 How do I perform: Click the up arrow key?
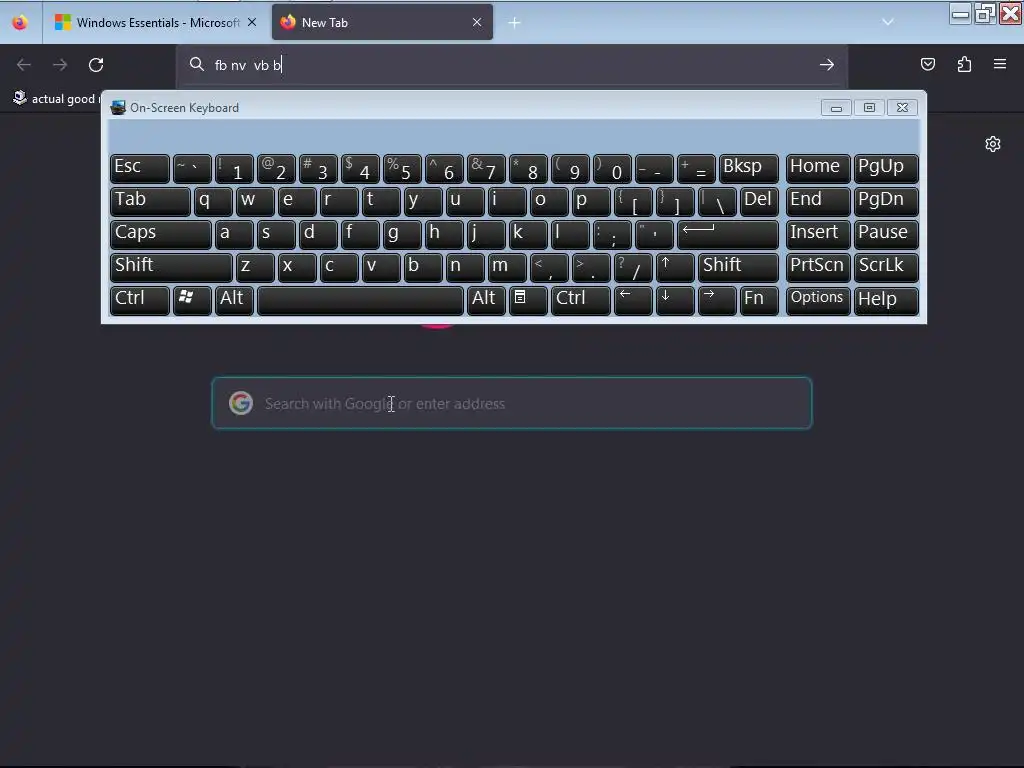pyautogui.click(x=675, y=267)
